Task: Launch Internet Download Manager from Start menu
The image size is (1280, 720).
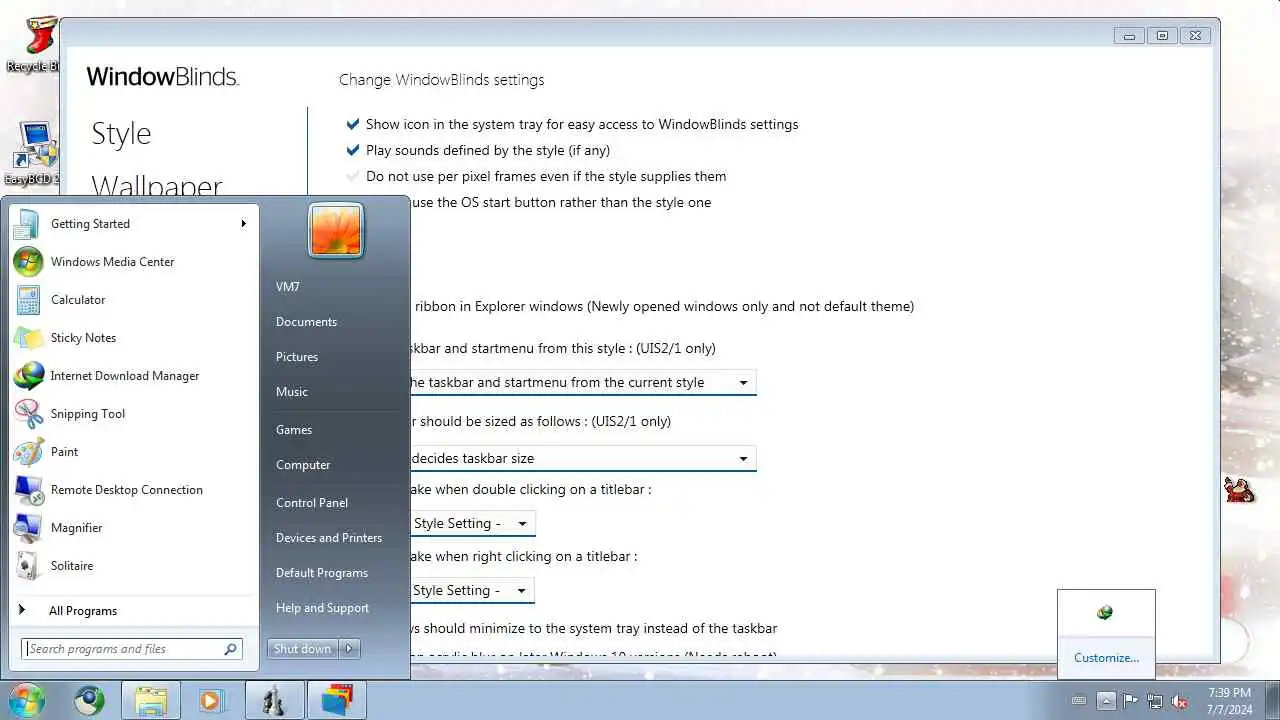Action: pos(133,376)
